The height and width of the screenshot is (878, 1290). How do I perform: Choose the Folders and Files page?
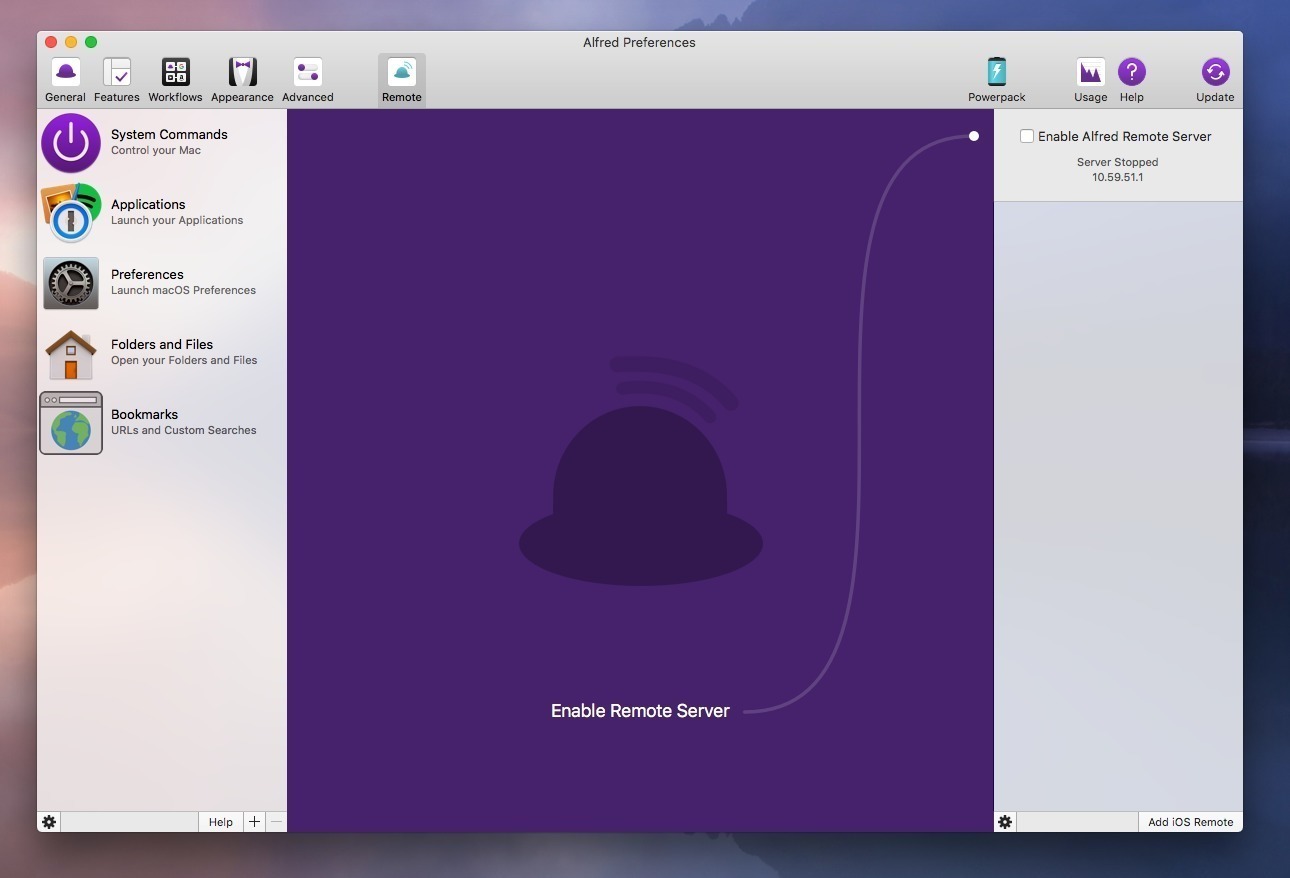[x=162, y=353]
